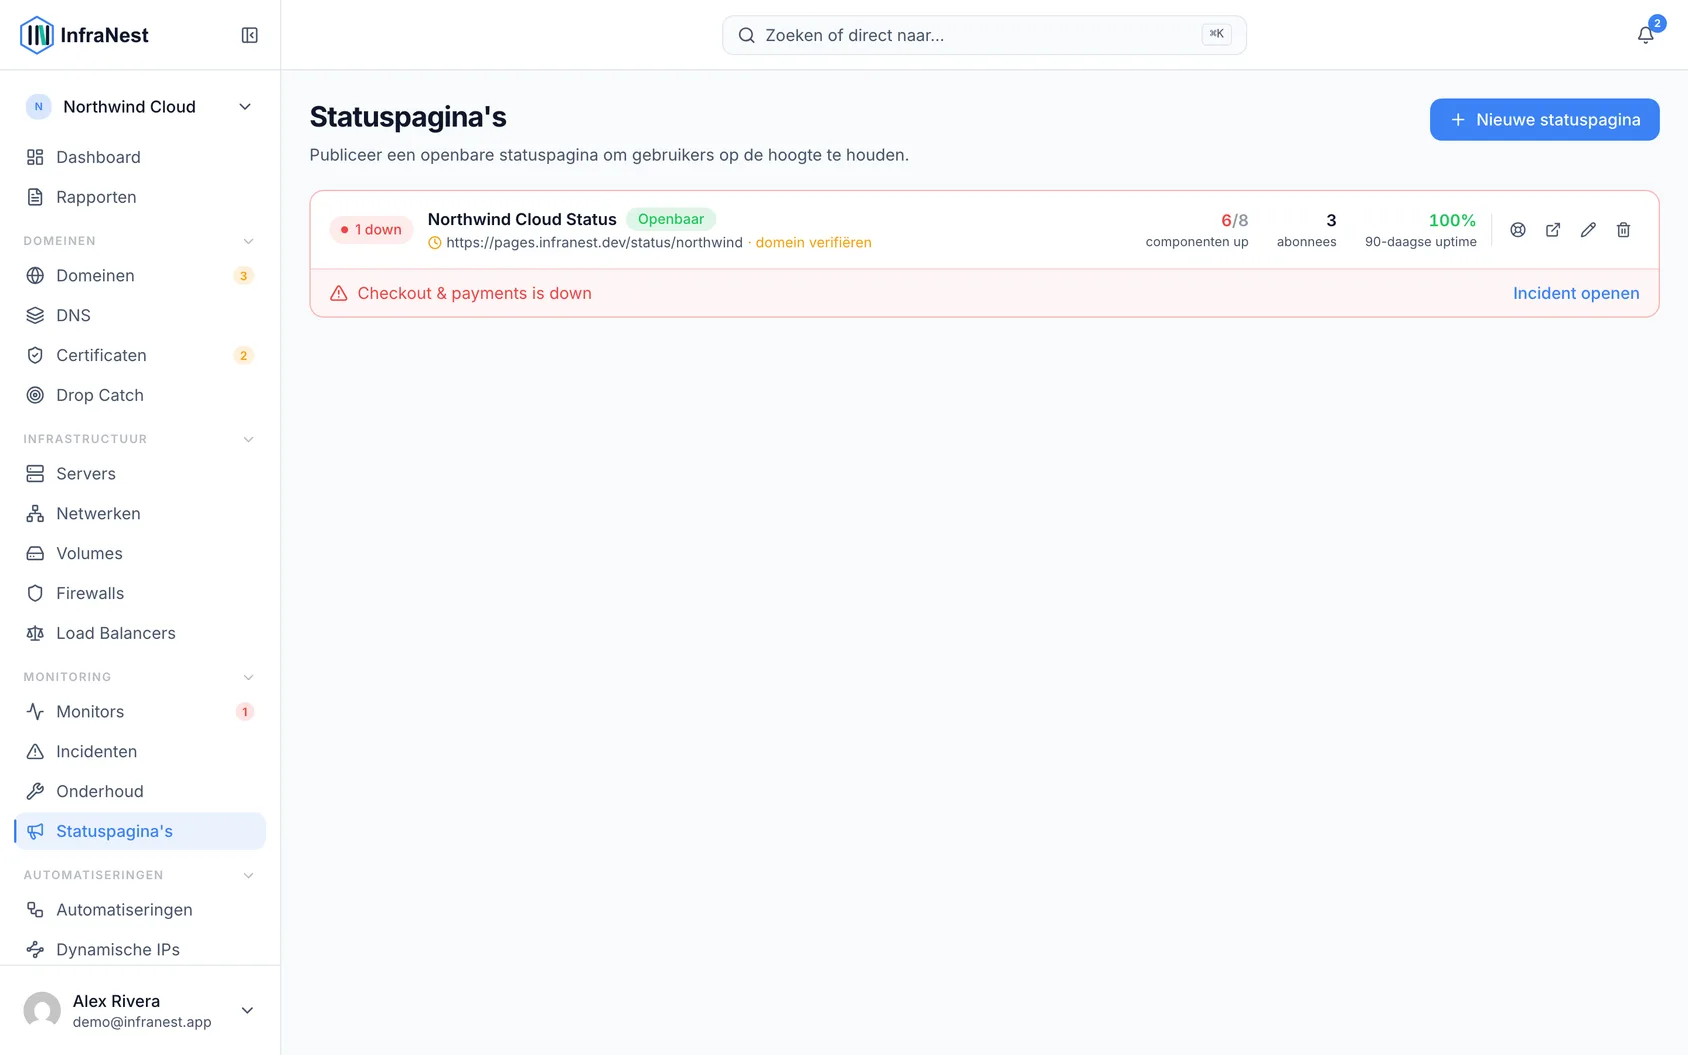Click the 1 down status badge
Screen dimensions: 1688x1055
pos(371,230)
